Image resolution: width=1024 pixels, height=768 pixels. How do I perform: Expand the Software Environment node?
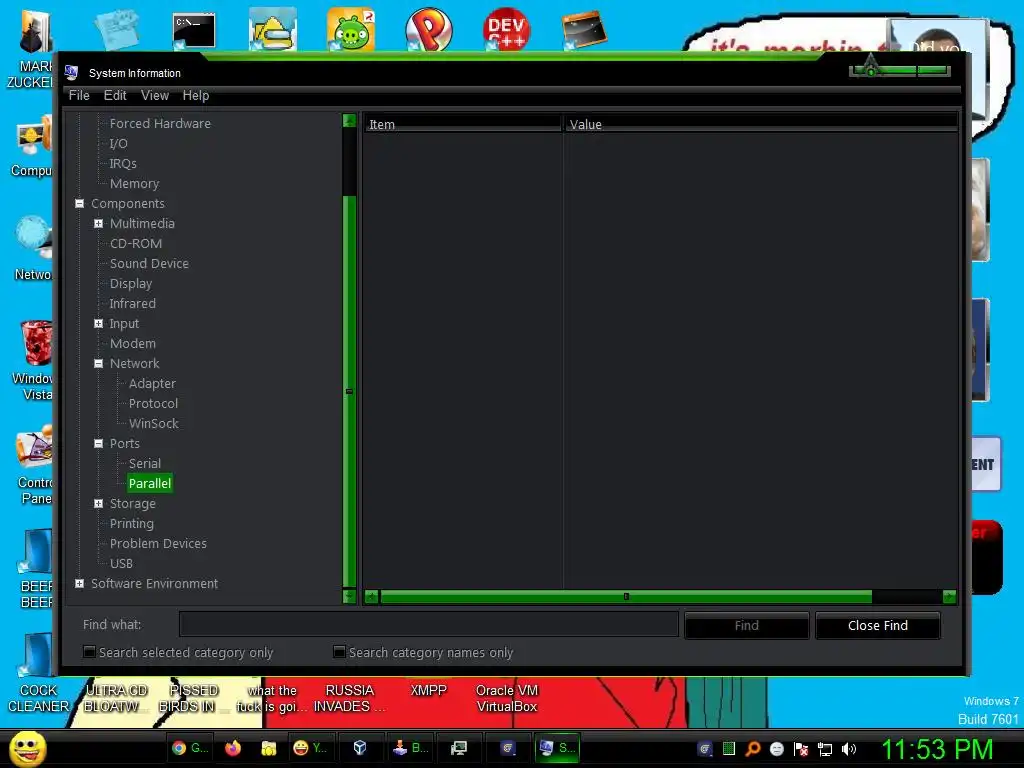[x=80, y=584]
